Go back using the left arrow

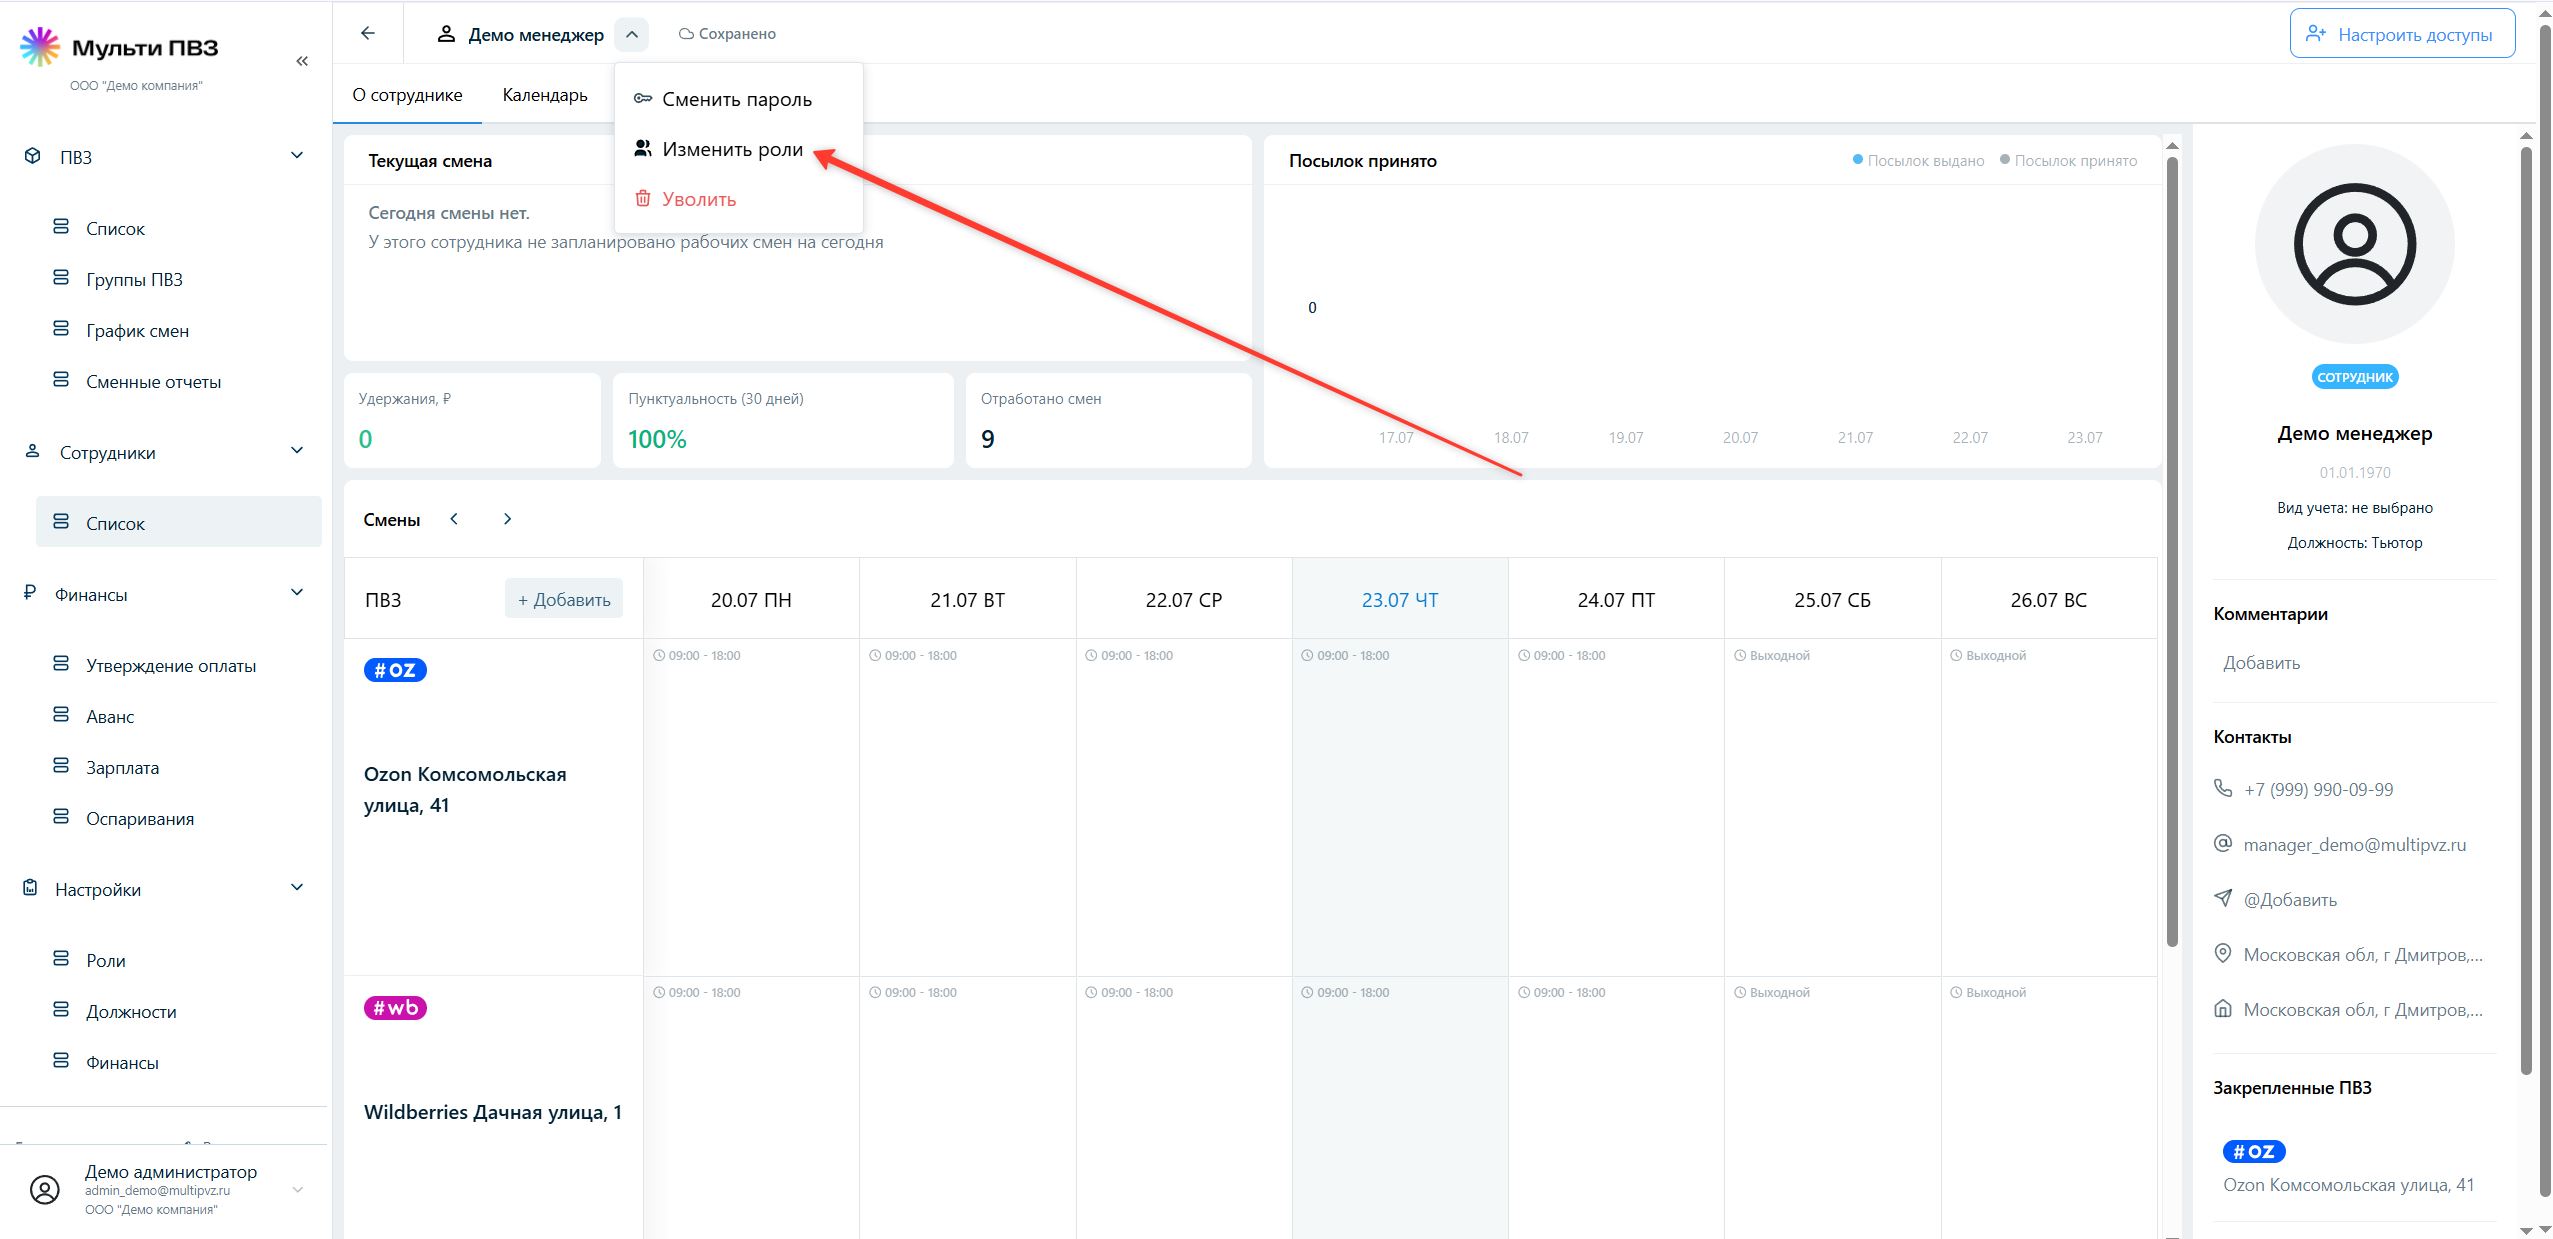368,34
